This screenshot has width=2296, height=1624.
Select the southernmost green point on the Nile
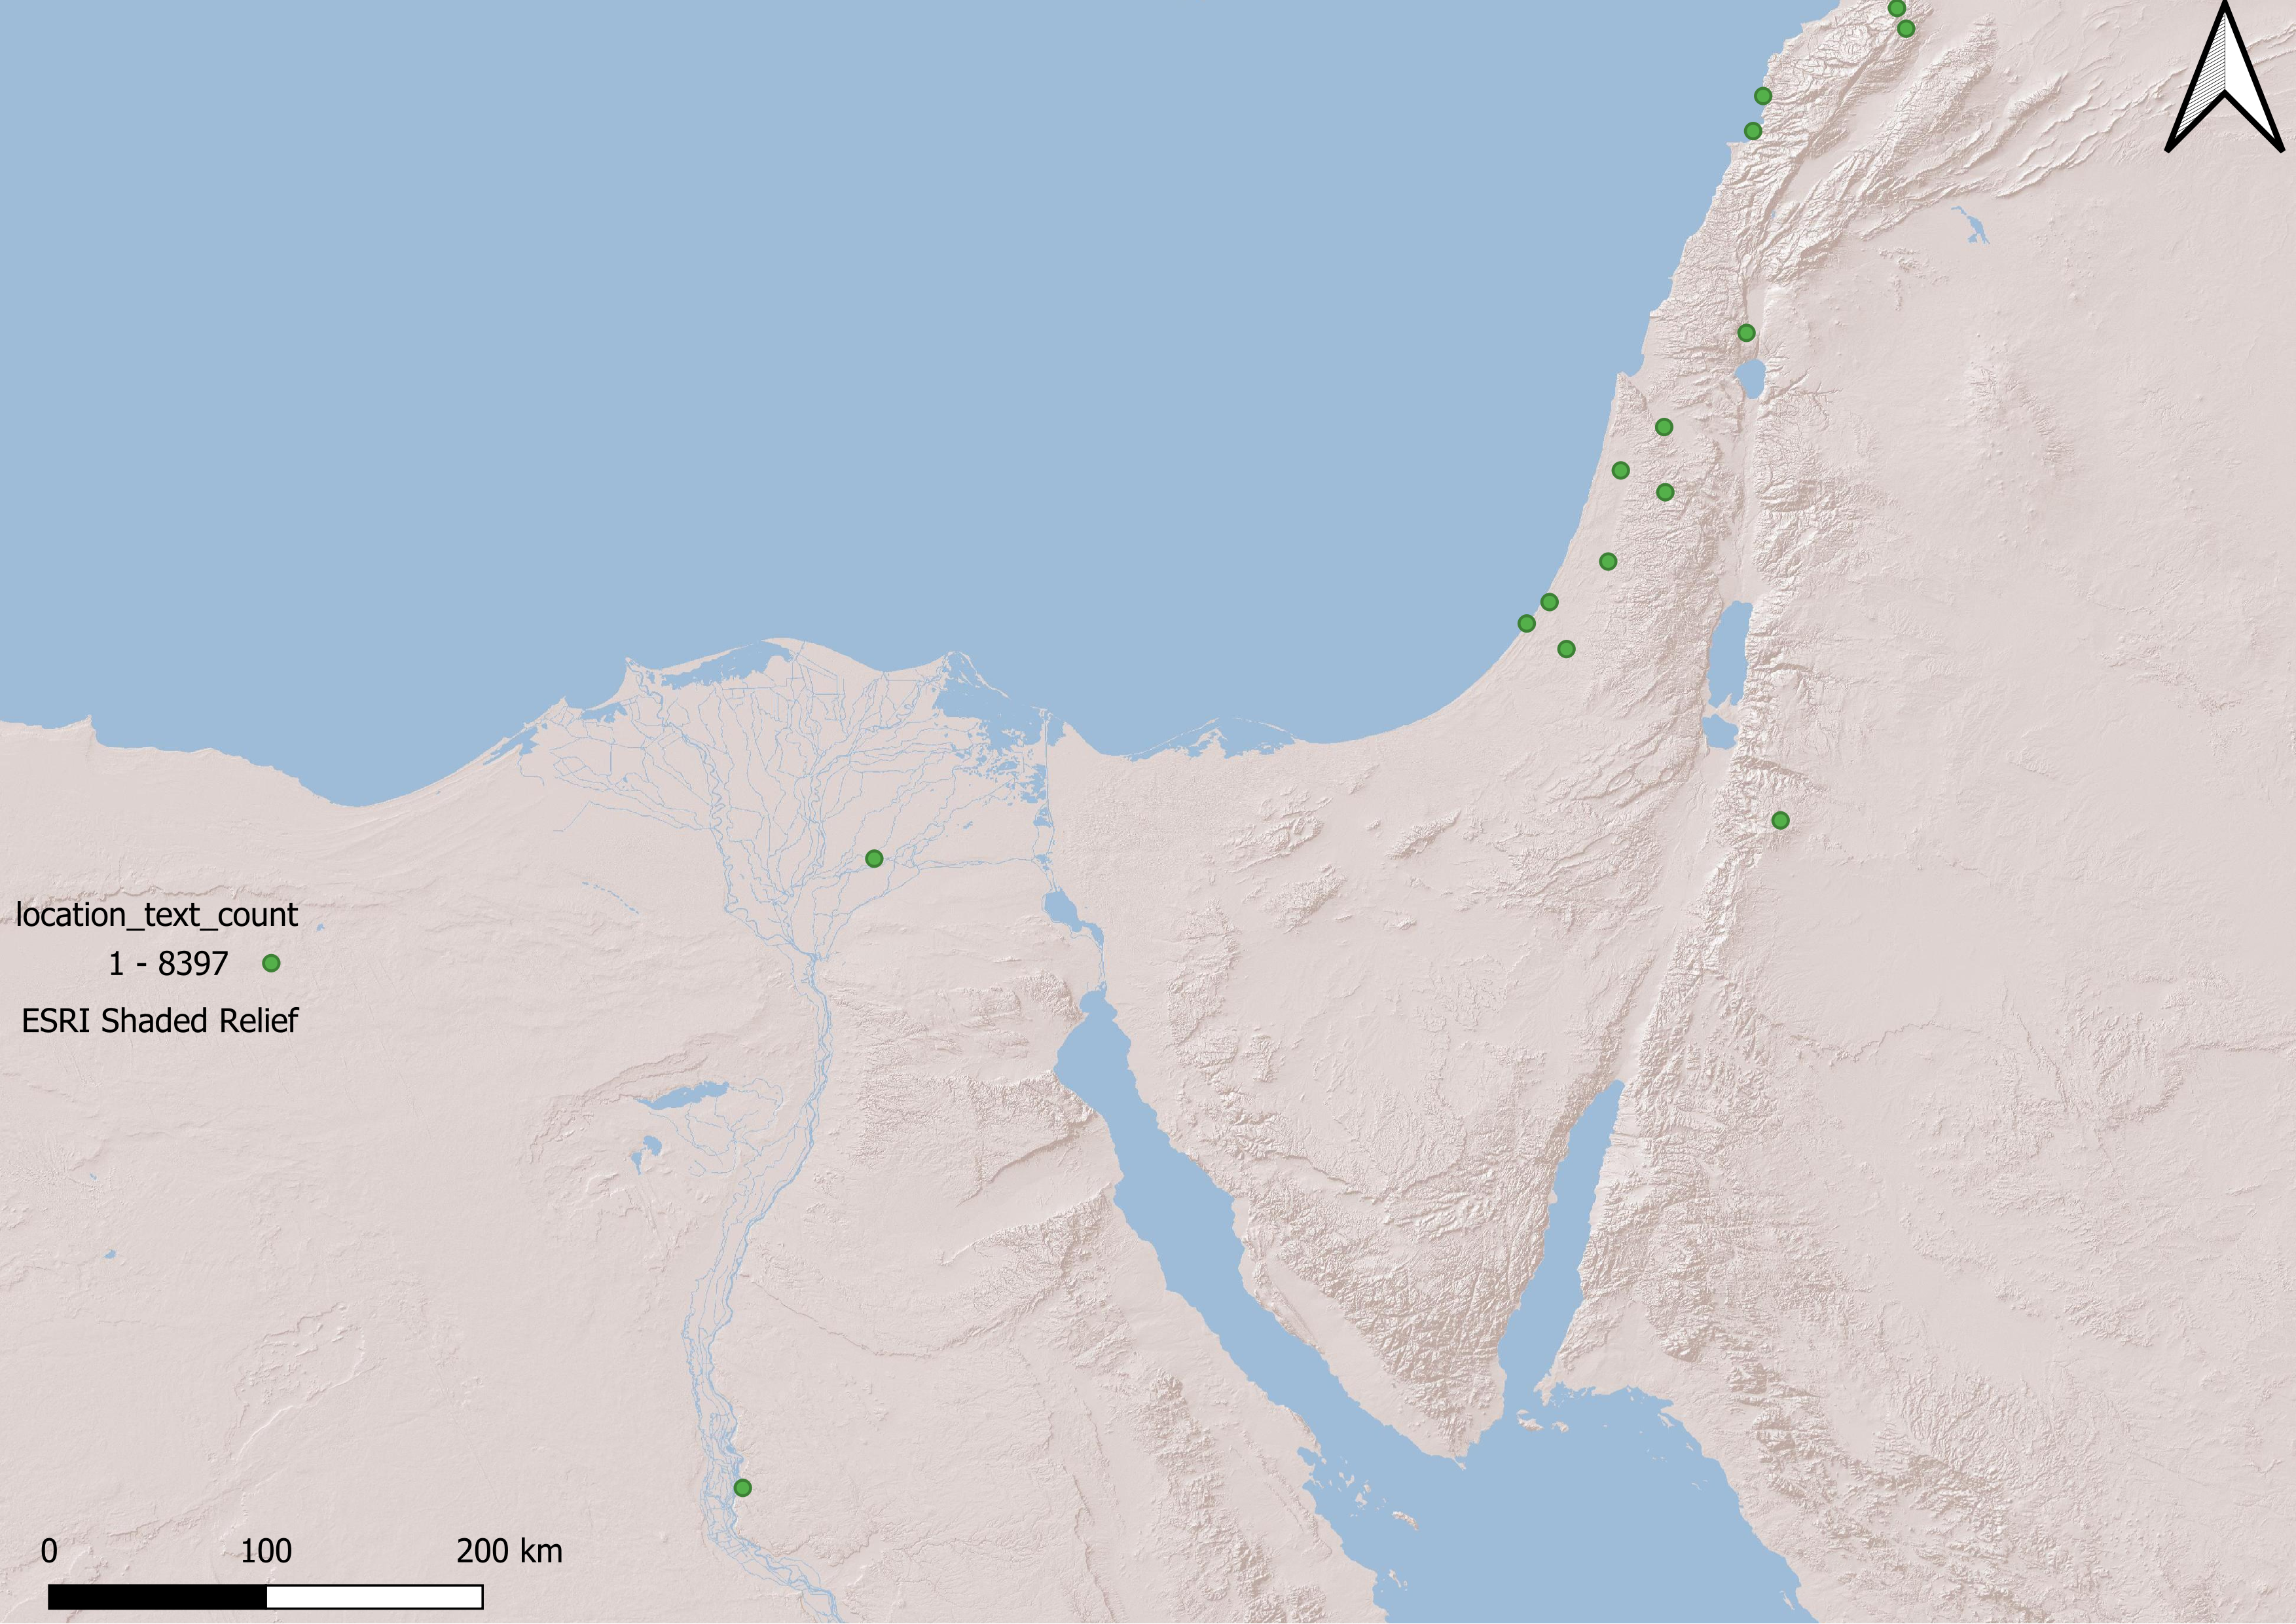[x=742, y=1488]
